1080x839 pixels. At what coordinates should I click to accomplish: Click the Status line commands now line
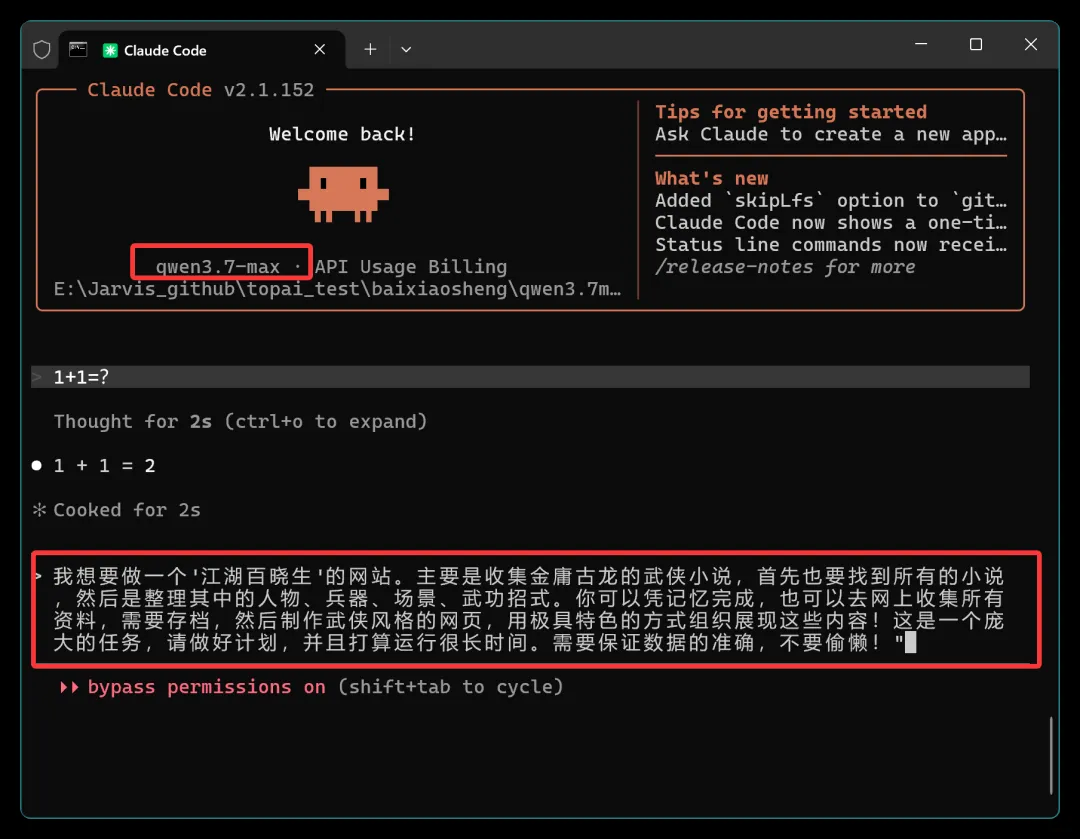(x=831, y=245)
